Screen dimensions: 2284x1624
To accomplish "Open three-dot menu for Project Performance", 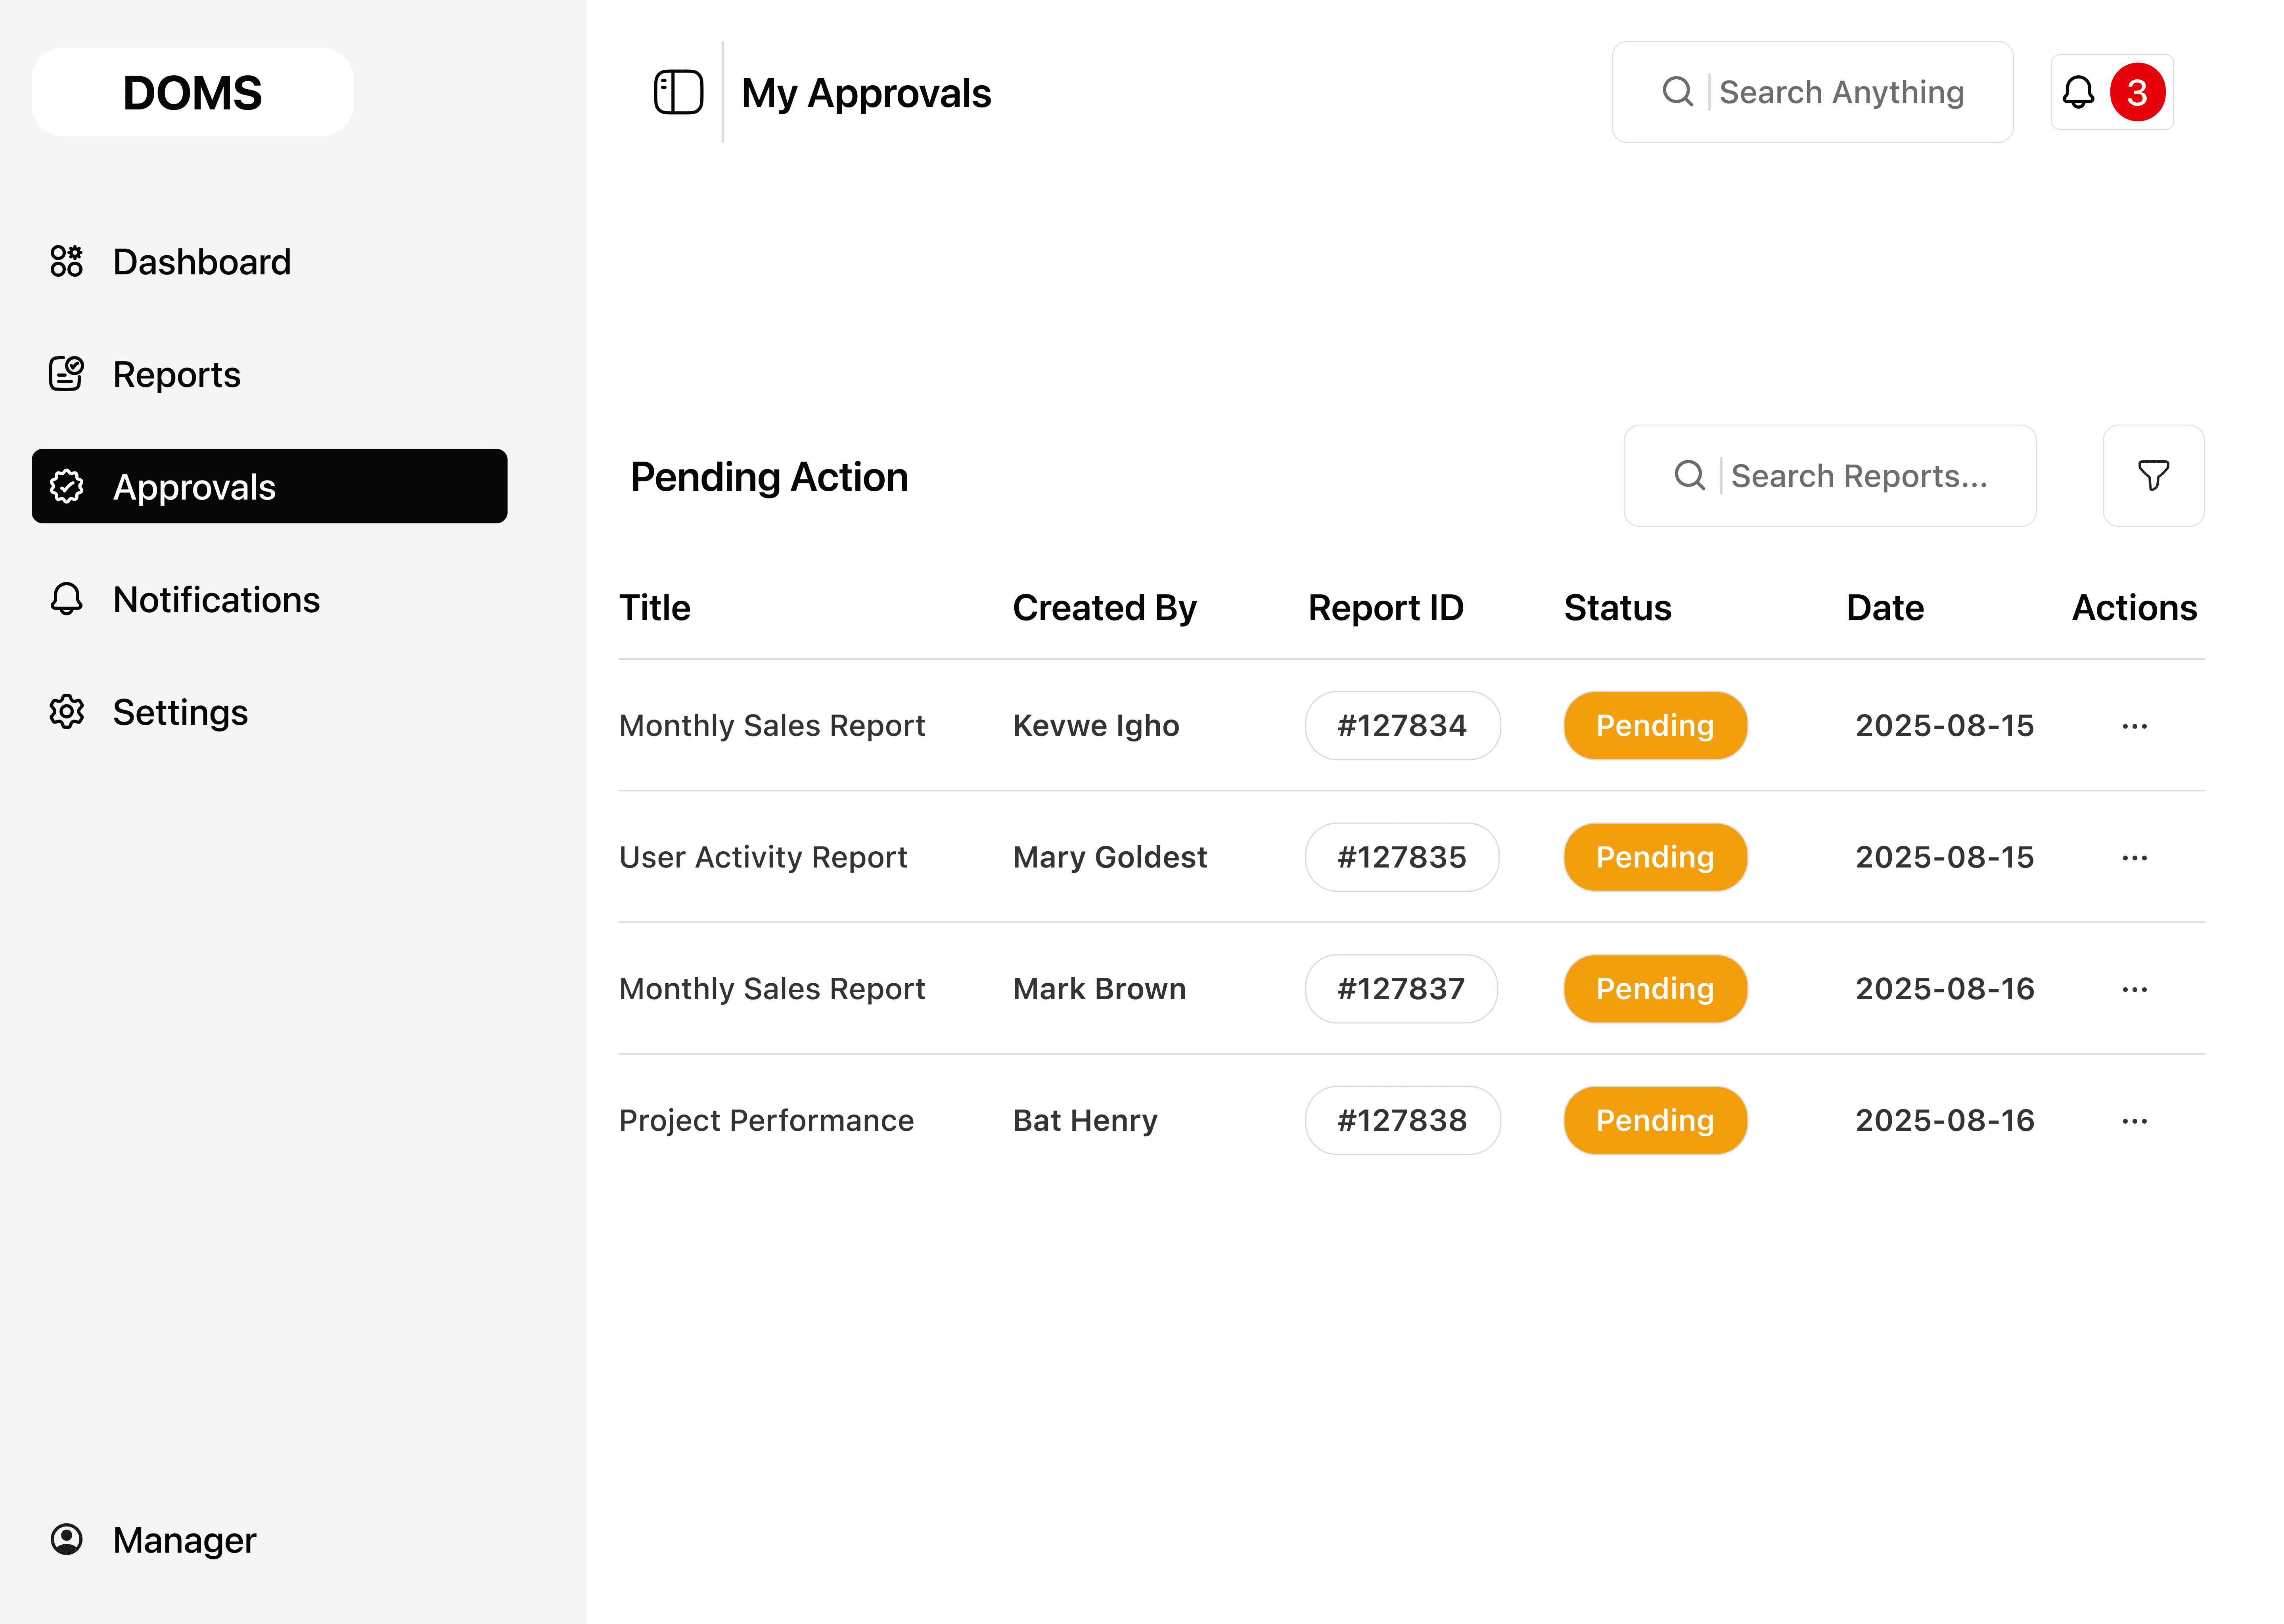I will pos(2134,1121).
